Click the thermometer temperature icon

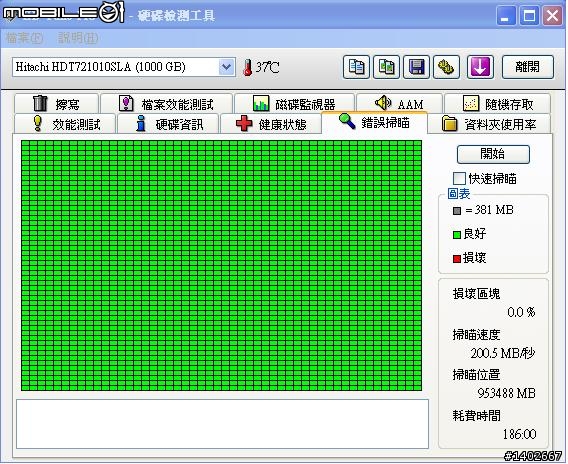(x=248, y=67)
